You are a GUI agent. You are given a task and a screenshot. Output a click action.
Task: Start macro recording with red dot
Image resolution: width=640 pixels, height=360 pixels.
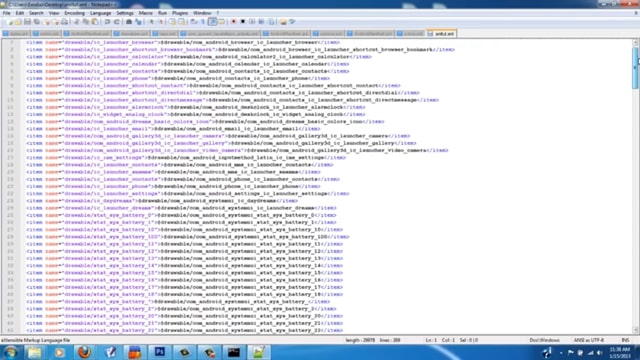(x=233, y=22)
